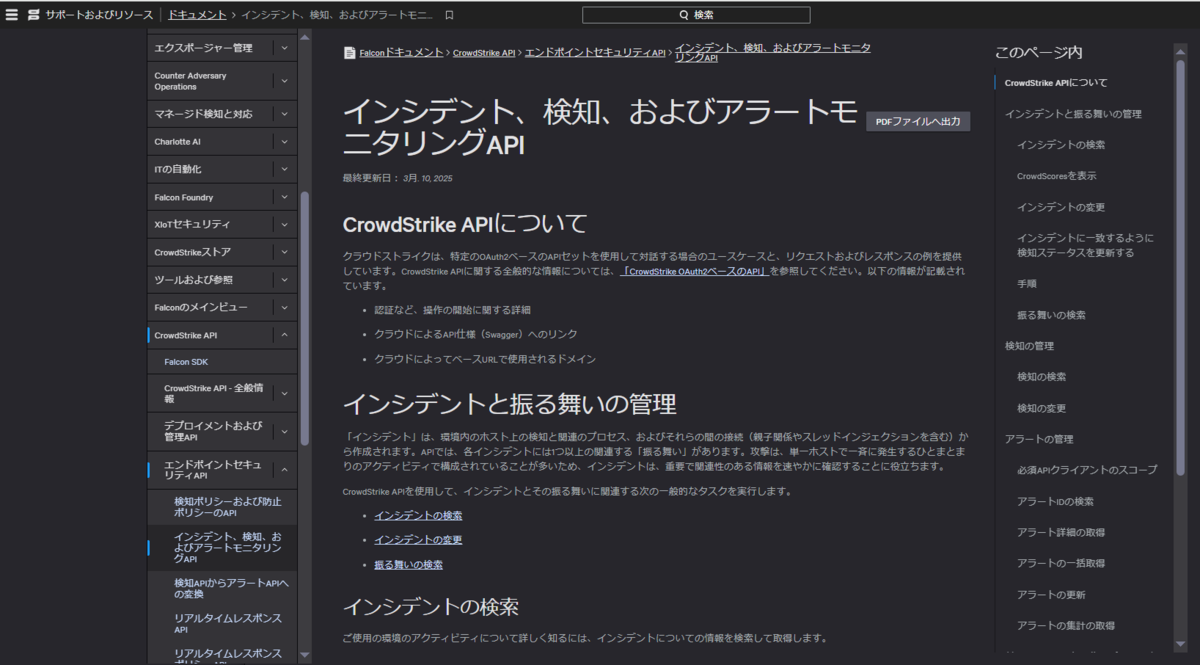The image size is (1200, 665).
Task: Expand ツールおよび参照 chevron
Action: point(284,279)
